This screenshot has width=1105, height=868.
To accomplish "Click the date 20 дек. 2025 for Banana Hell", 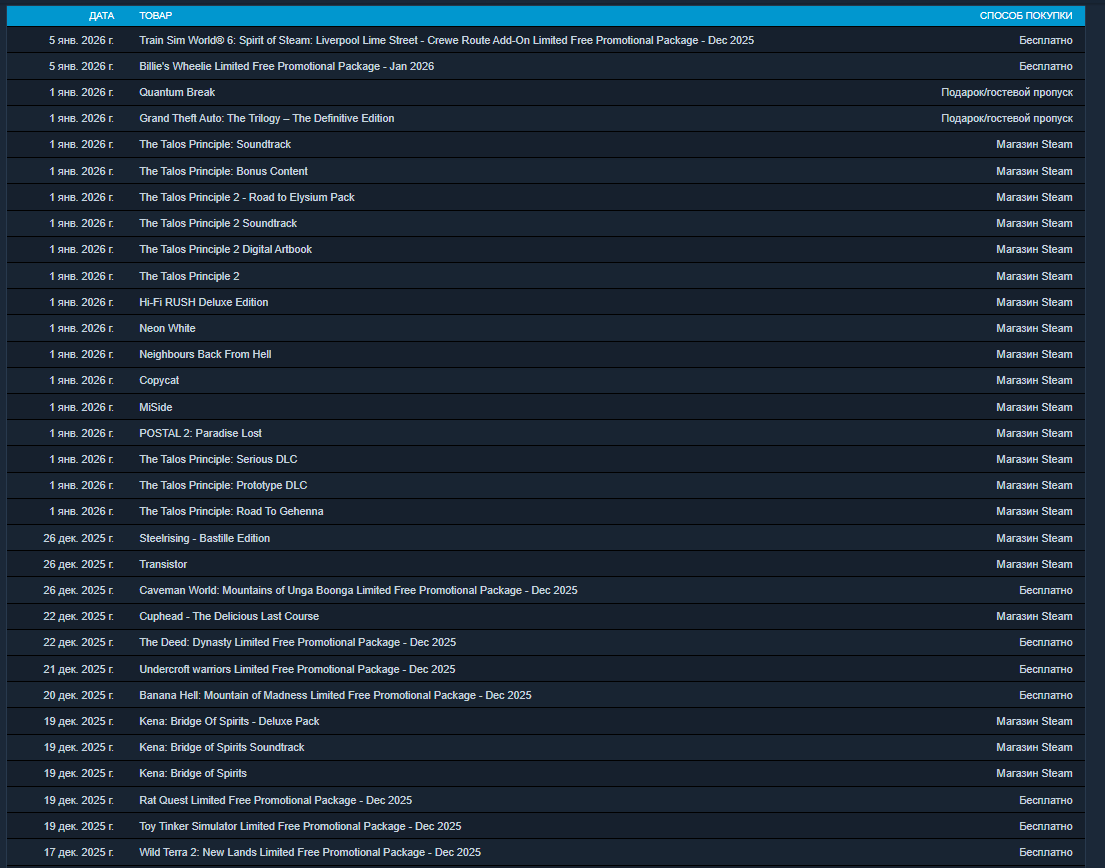I will [x=78, y=695].
